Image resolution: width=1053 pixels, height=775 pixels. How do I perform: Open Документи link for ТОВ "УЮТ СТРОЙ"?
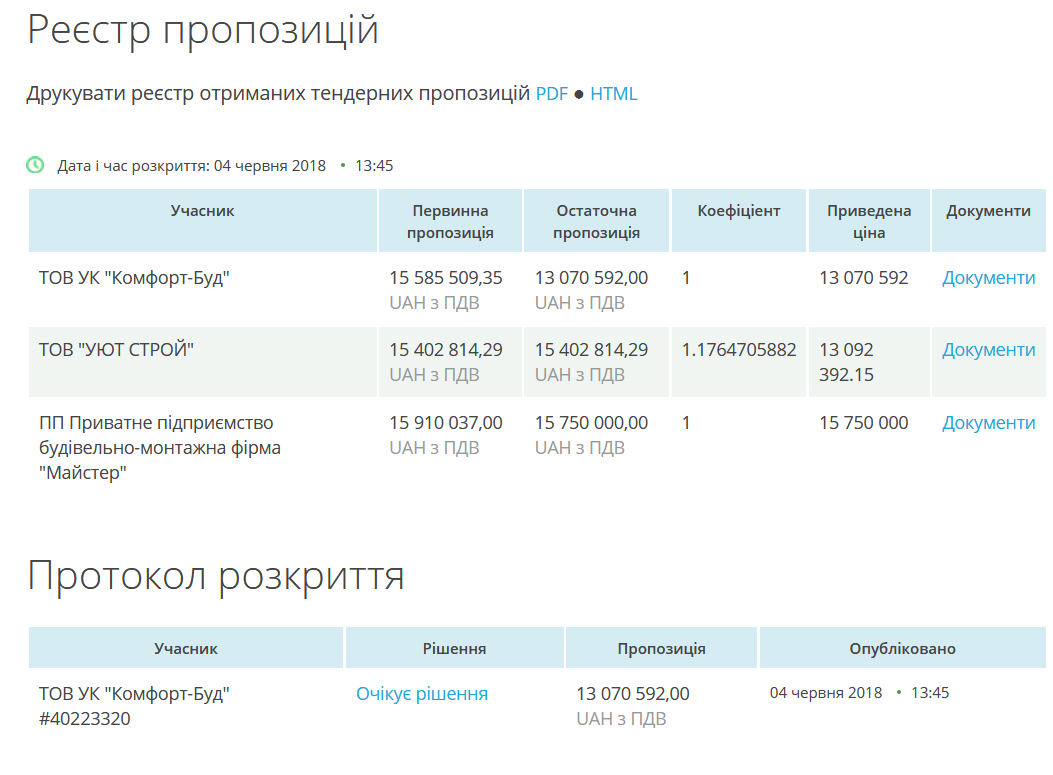(988, 350)
